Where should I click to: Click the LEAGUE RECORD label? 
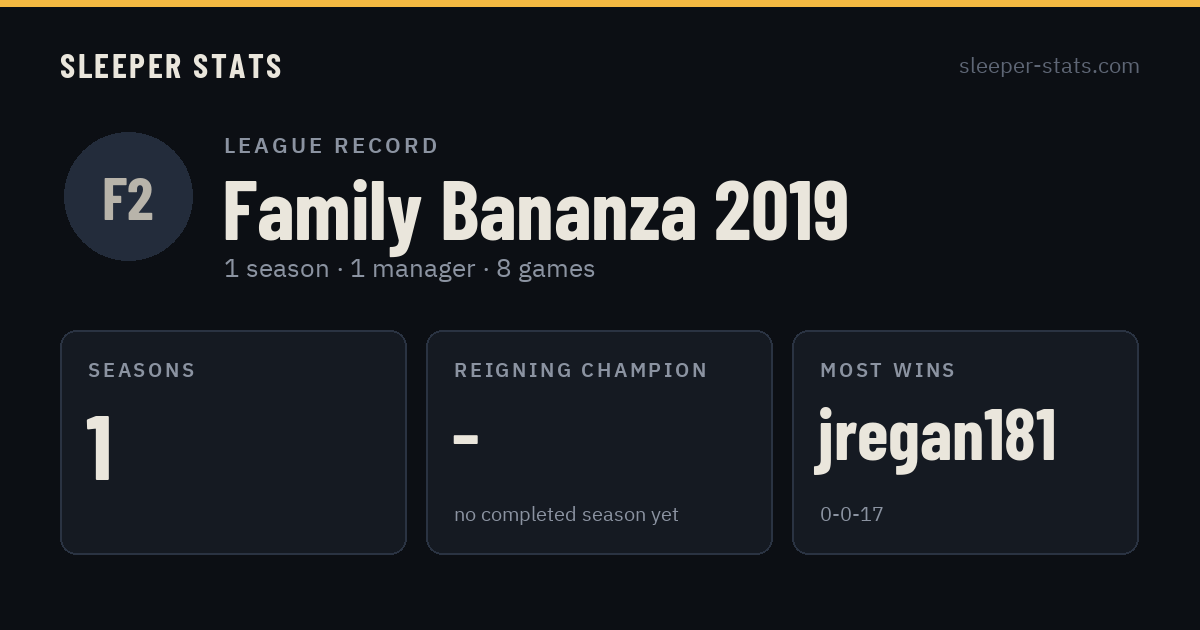point(332,146)
